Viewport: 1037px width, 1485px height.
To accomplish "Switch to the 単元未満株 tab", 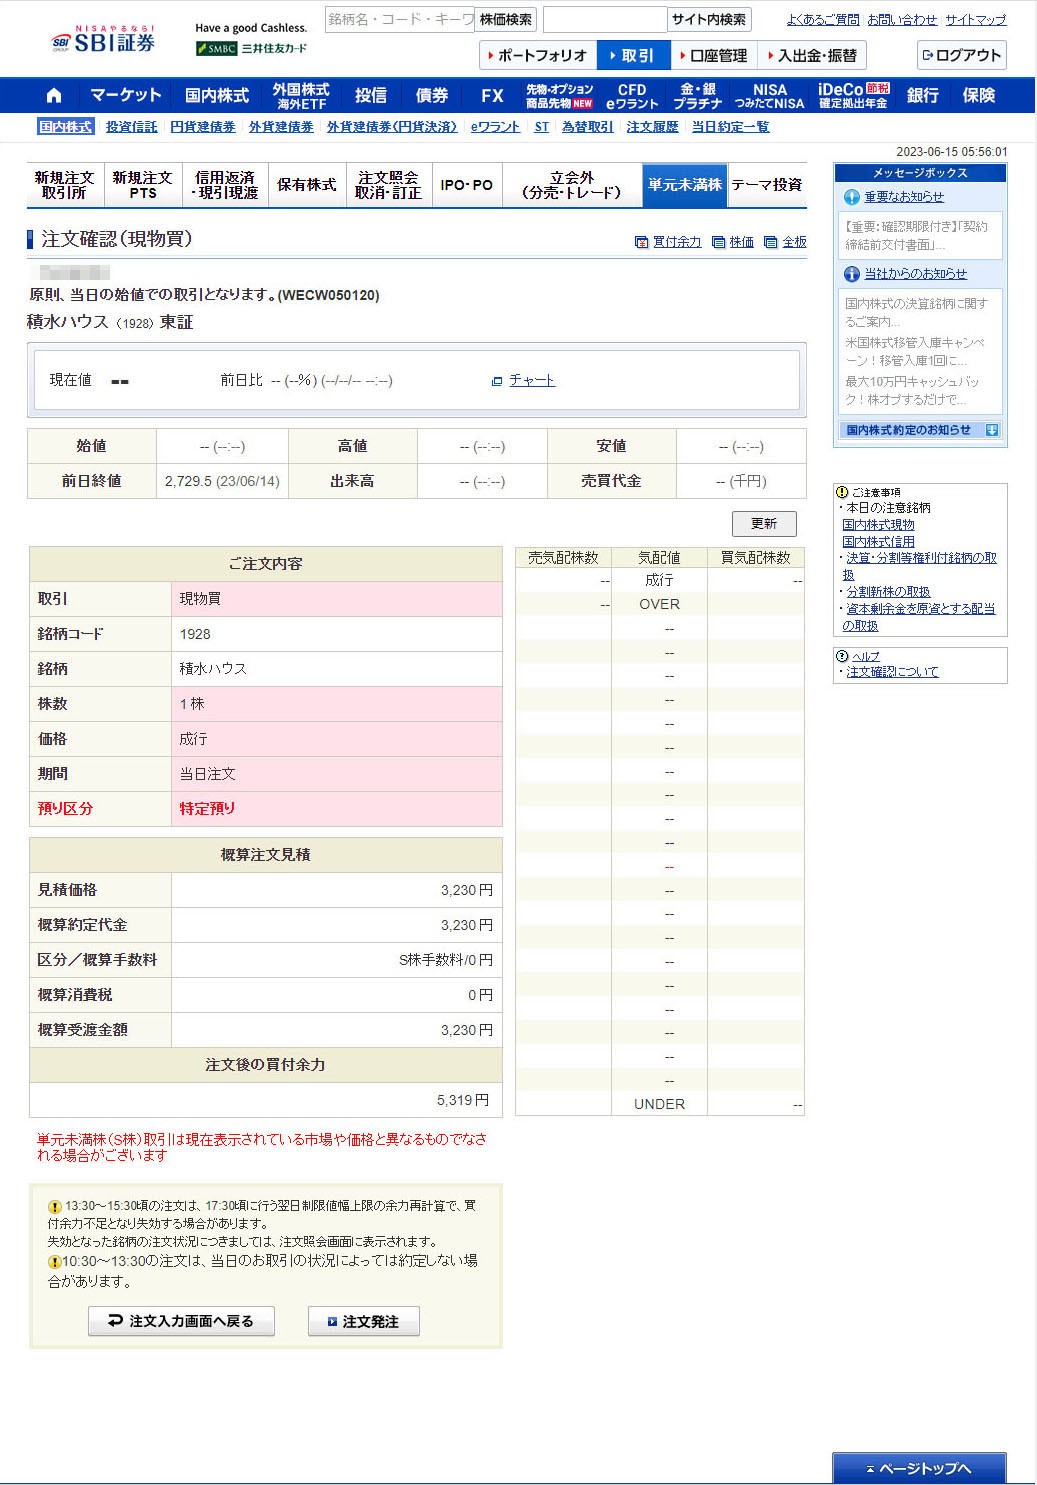I will 684,185.
